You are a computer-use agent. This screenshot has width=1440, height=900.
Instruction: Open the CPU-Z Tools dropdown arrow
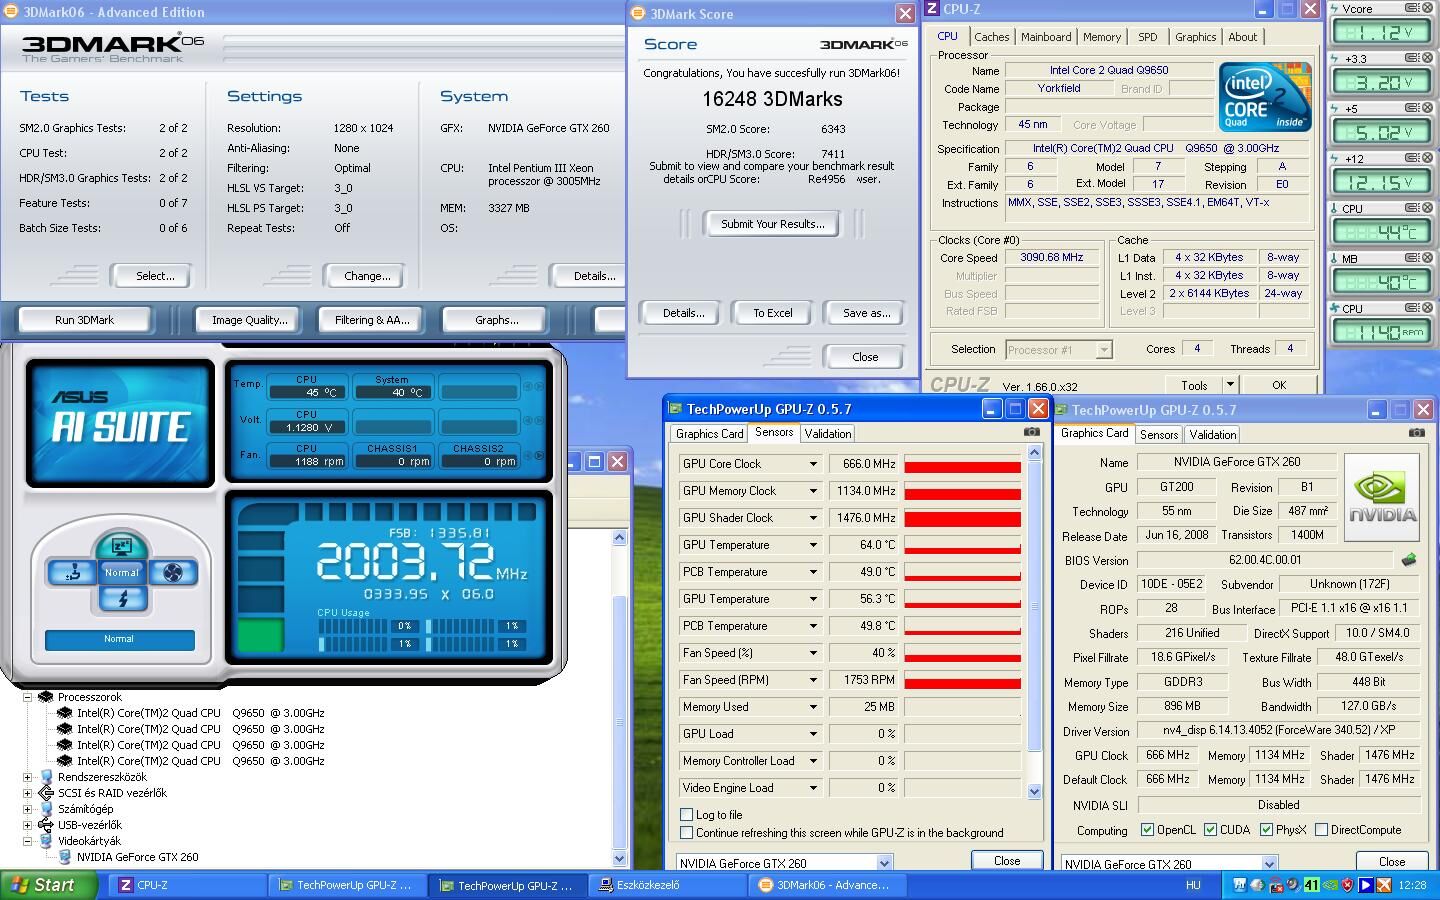(x=1230, y=384)
